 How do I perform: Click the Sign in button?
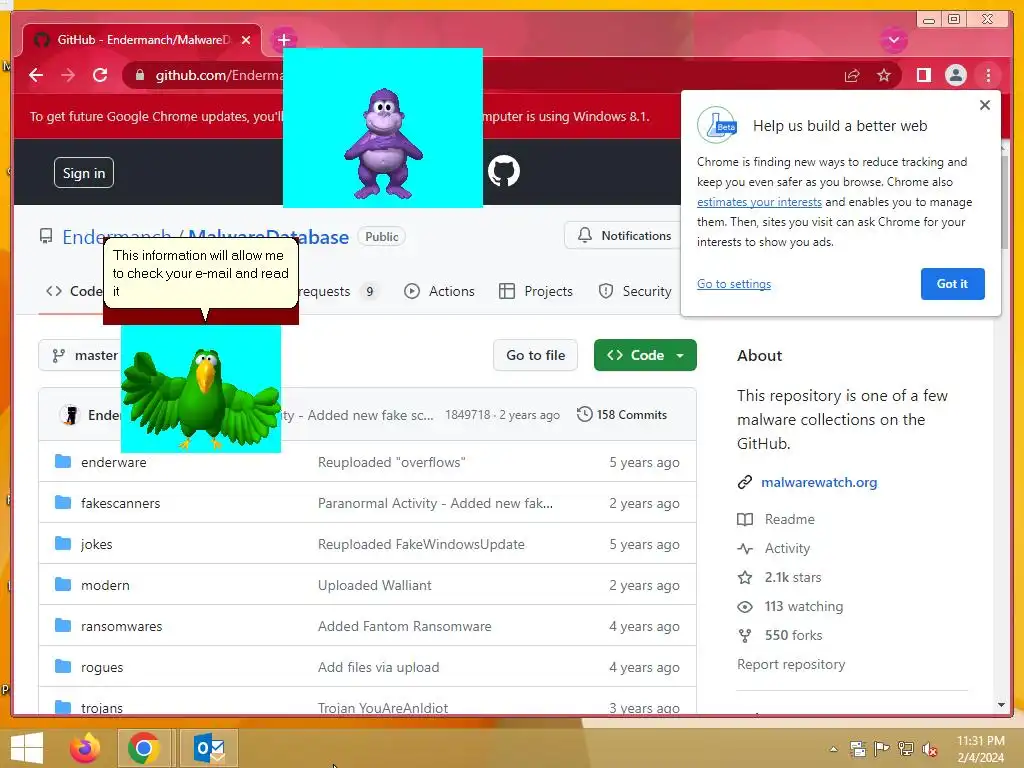click(x=84, y=173)
